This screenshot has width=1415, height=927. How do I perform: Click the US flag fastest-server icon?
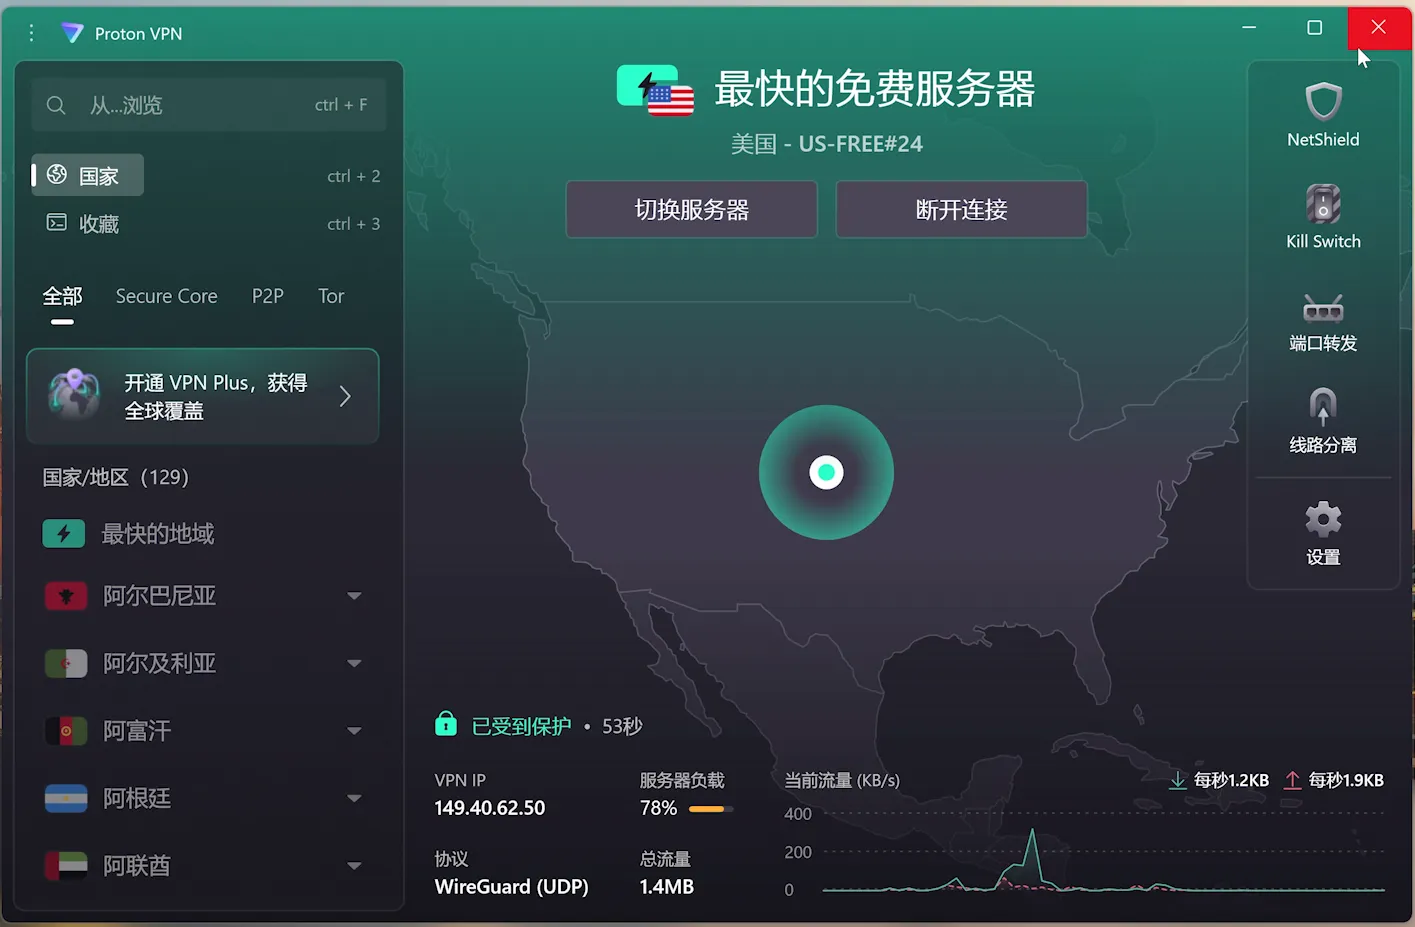point(655,90)
